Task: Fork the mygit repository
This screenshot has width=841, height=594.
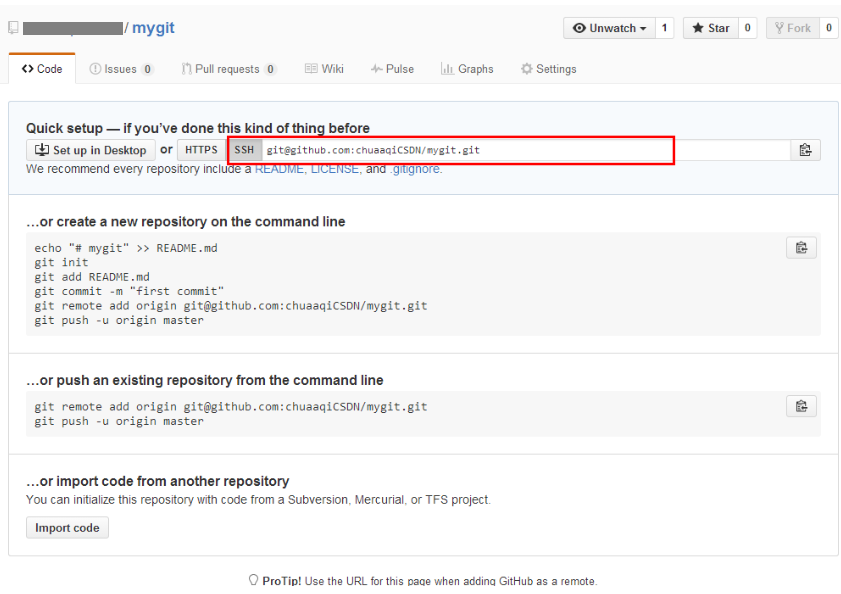Action: click(x=793, y=28)
